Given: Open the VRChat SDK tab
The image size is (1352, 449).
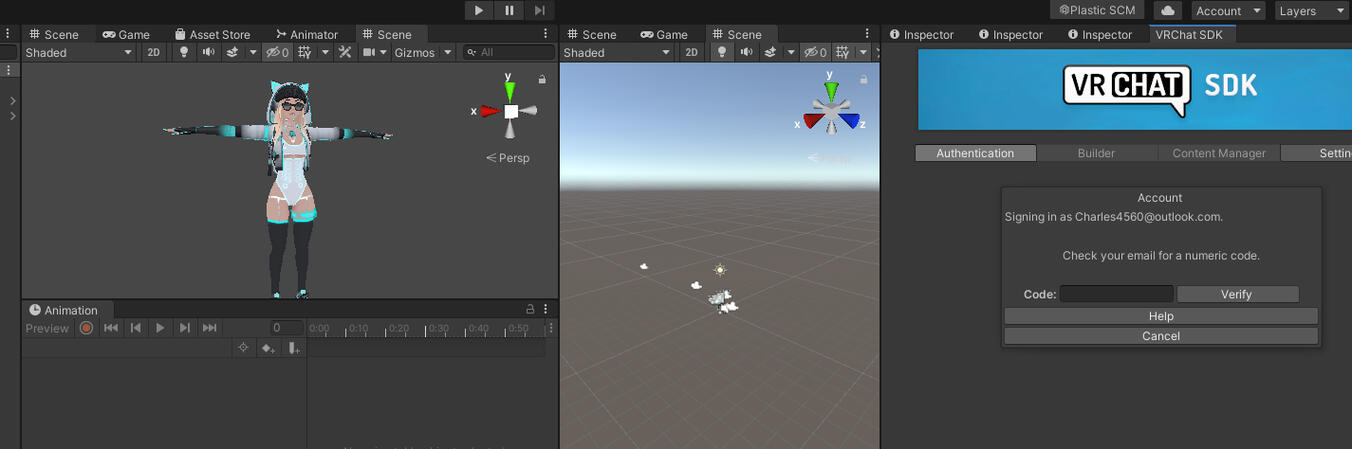Looking at the screenshot, I should click(x=1192, y=34).
